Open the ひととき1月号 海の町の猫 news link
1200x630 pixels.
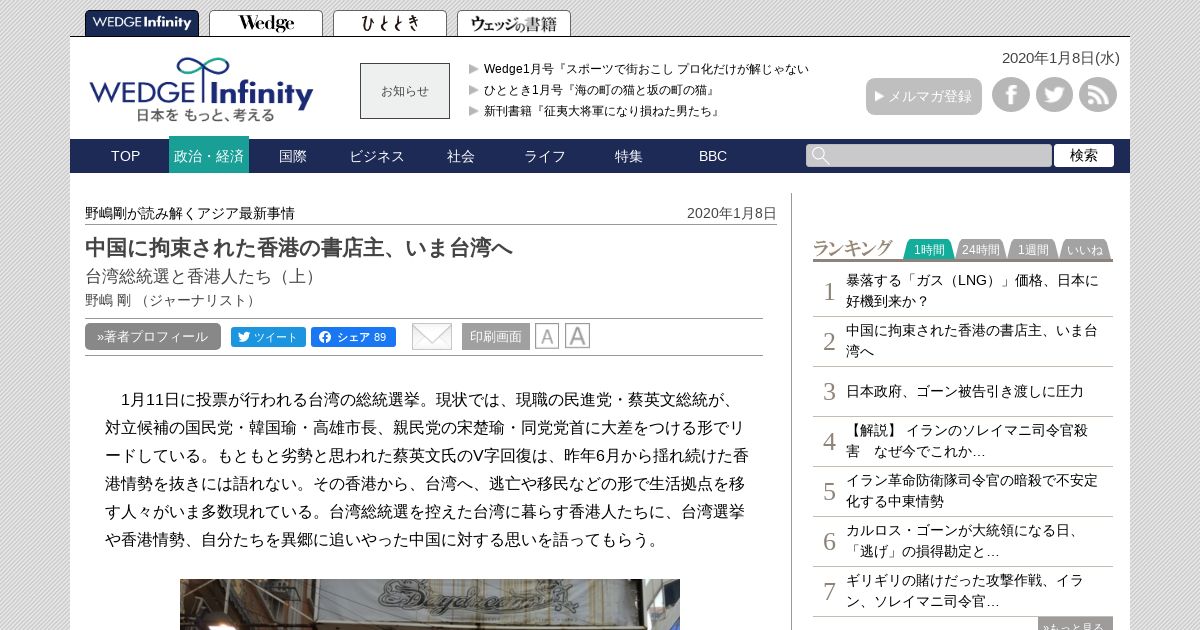pos(600,90)
